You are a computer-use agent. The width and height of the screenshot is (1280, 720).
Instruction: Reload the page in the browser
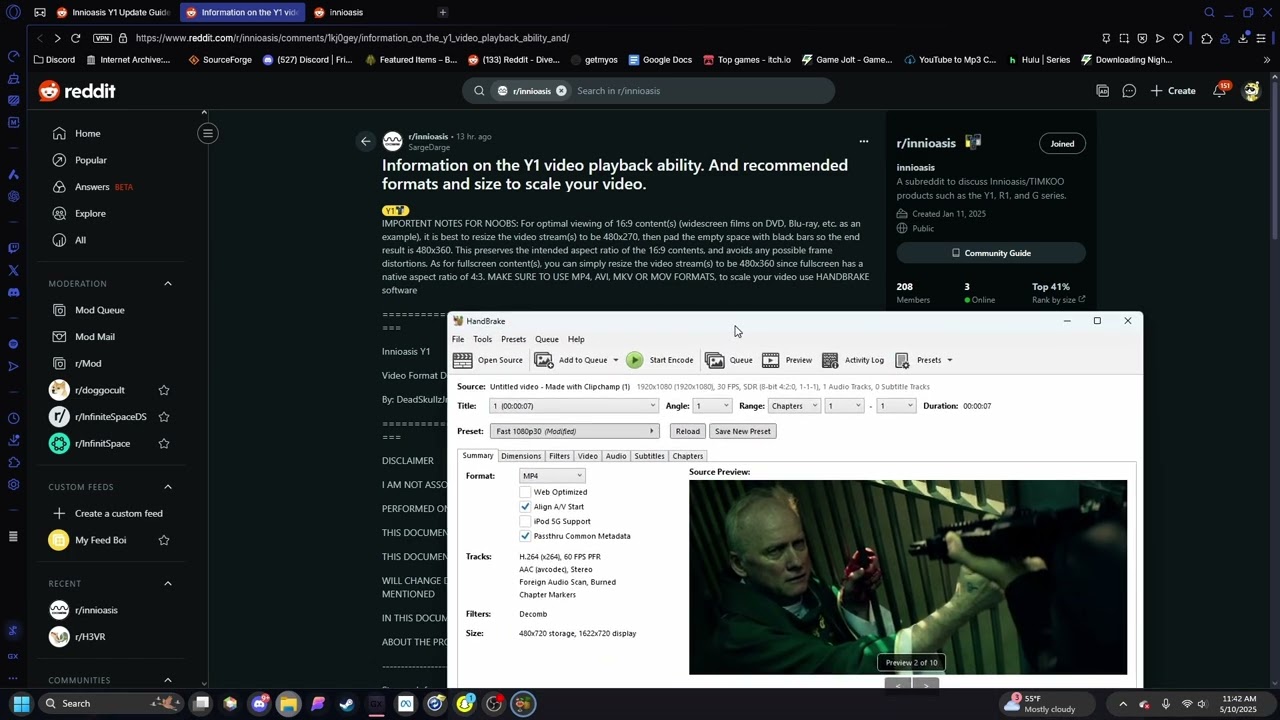click(x=75, y=38)
